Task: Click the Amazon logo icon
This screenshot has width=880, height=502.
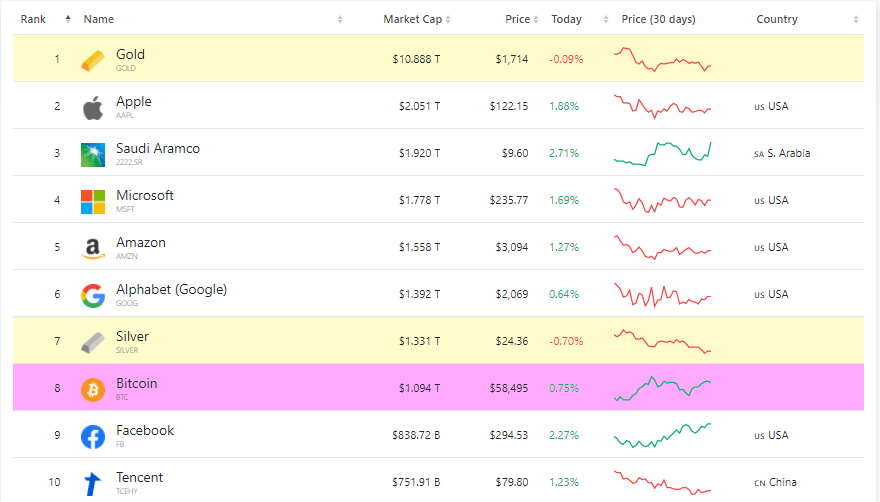Action: (x=92, y=248)
